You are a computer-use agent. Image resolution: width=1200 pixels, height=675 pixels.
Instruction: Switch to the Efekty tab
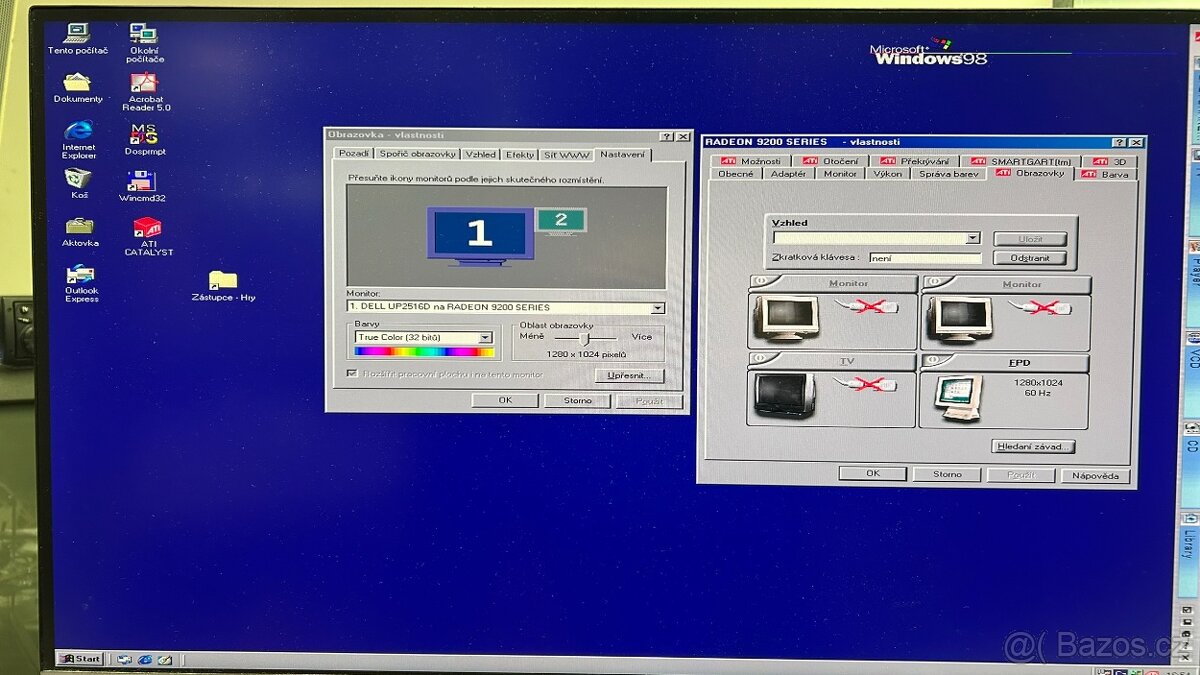[x=521, y=155]
